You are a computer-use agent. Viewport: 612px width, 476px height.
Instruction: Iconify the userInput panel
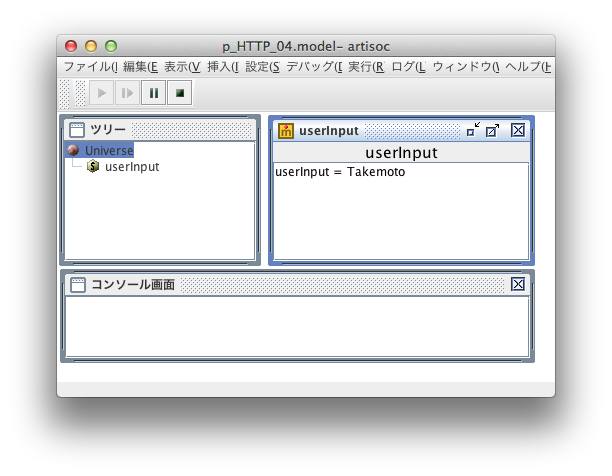(x=473, y=130)
